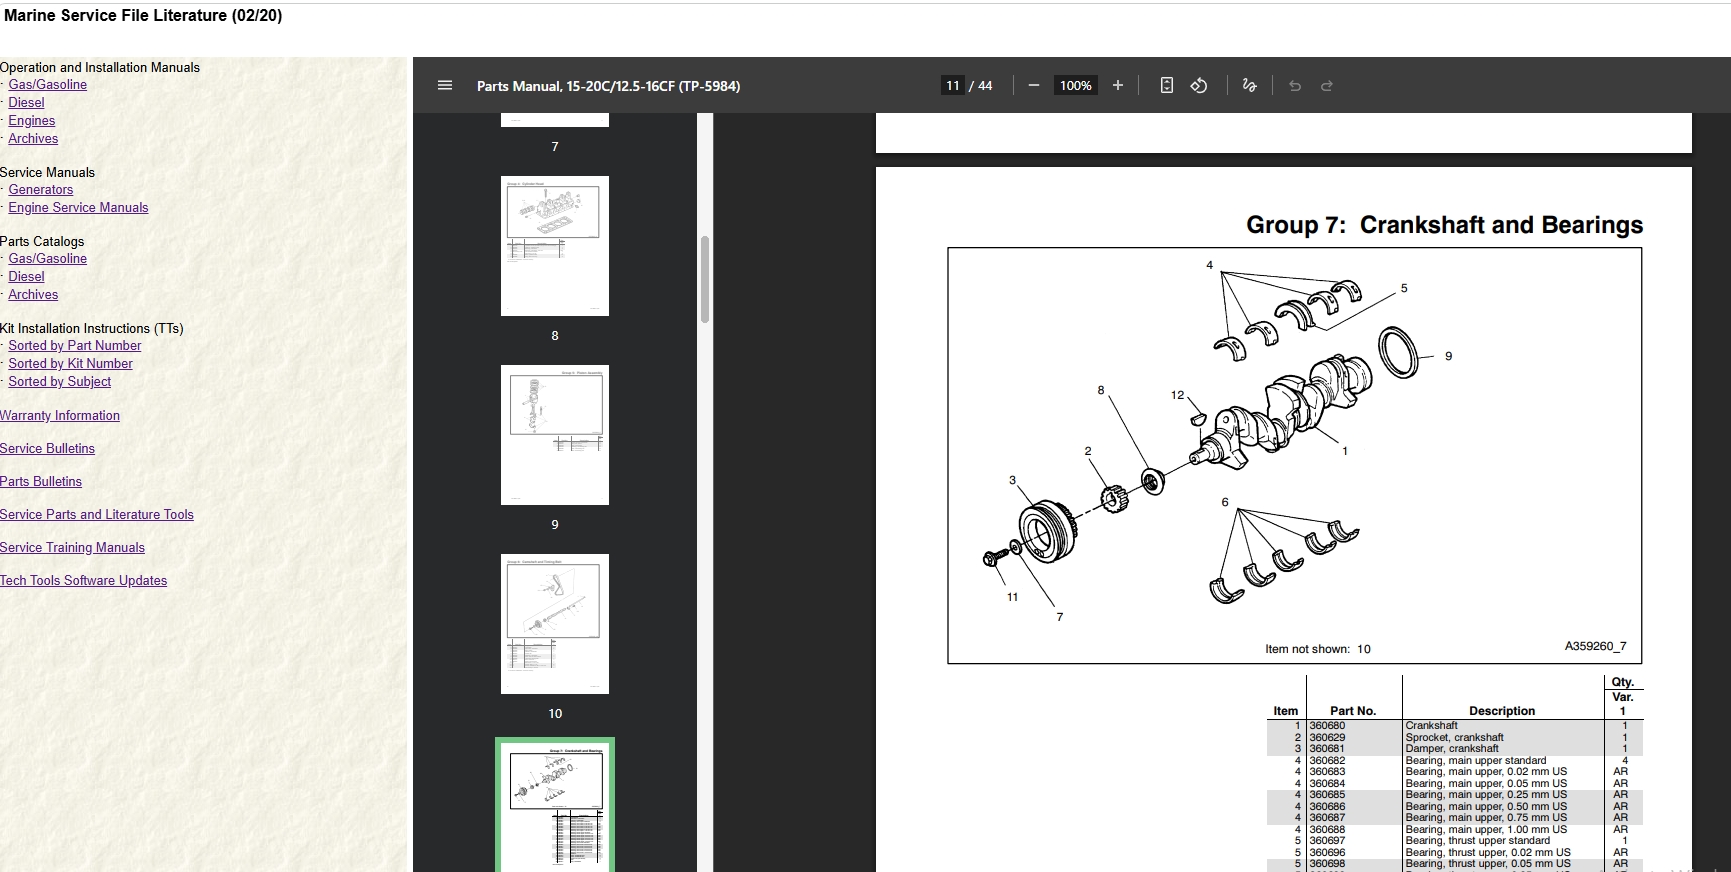Image resolution: width=1731 pixels, height=872 pixels.
Task: Open the Service Bulletins link
Action: coord(47,449)
